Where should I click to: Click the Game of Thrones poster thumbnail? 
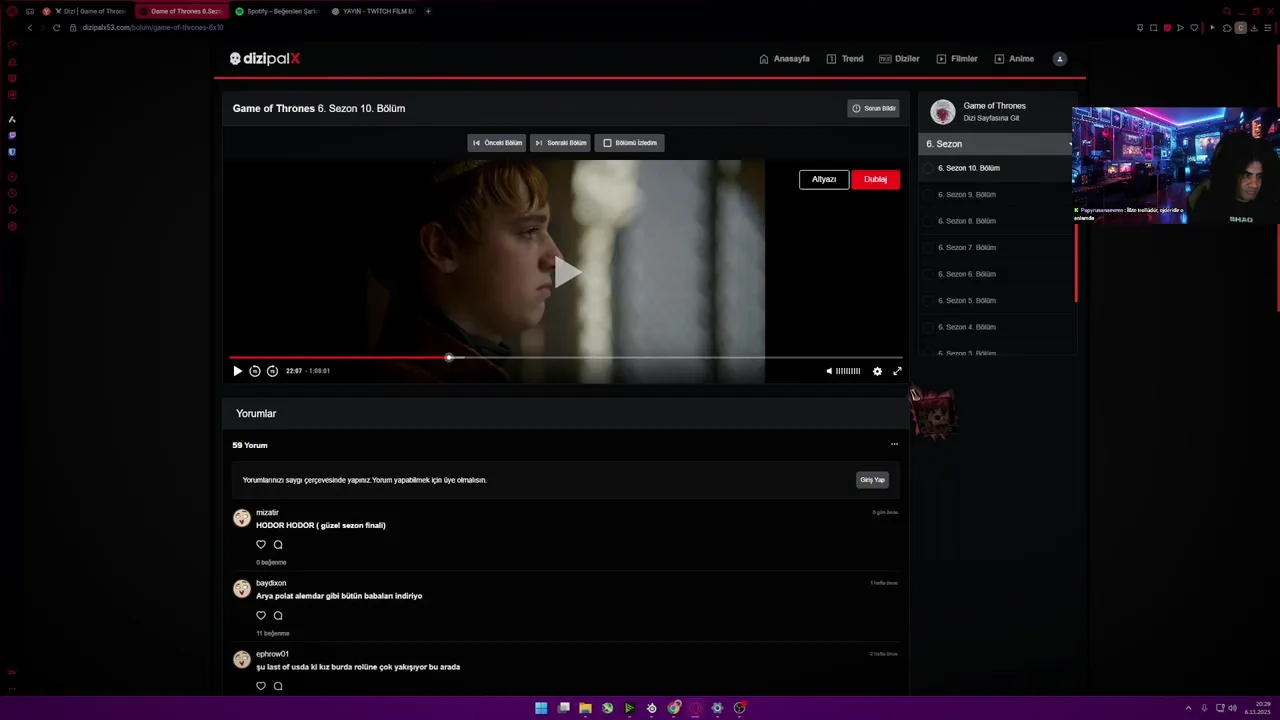(943, 112)
